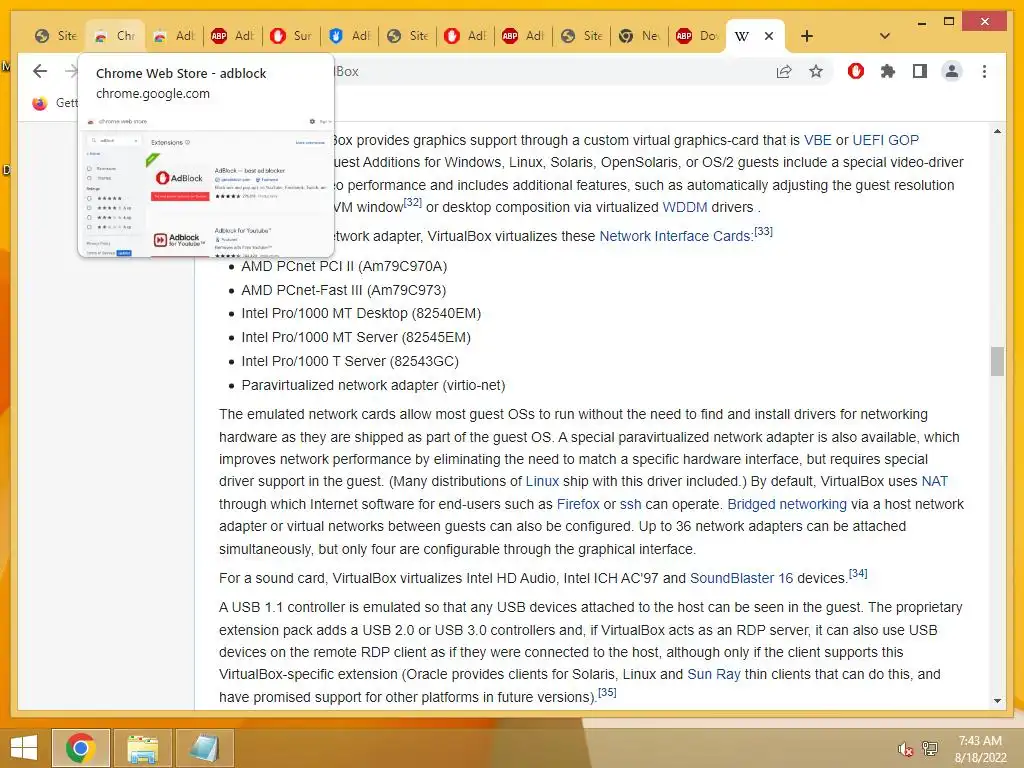Click the Firefox Getting Started bookmark

pyautogui.click(x=54, y=103)
